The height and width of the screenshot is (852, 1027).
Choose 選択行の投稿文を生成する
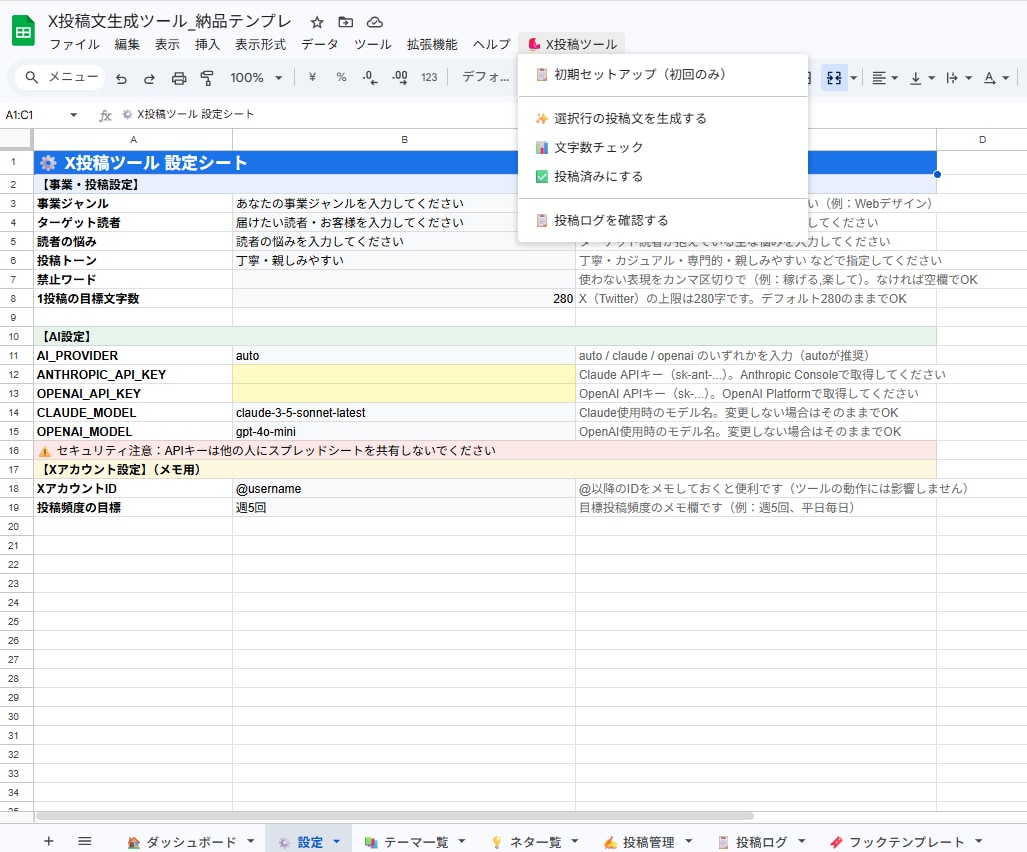point(662,119)
